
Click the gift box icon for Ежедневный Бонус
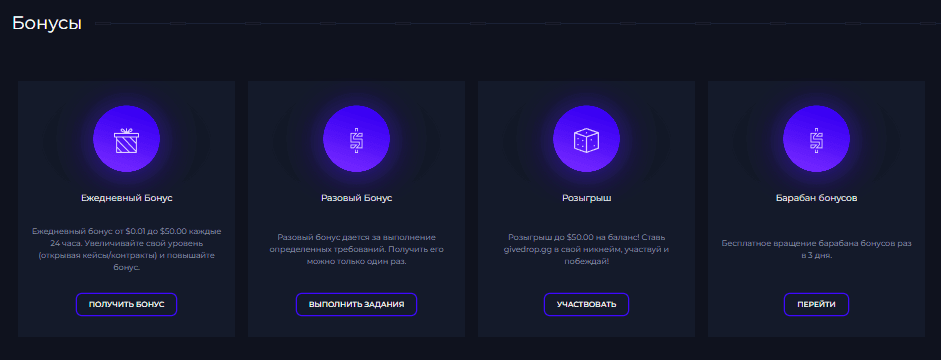point(126,140)
